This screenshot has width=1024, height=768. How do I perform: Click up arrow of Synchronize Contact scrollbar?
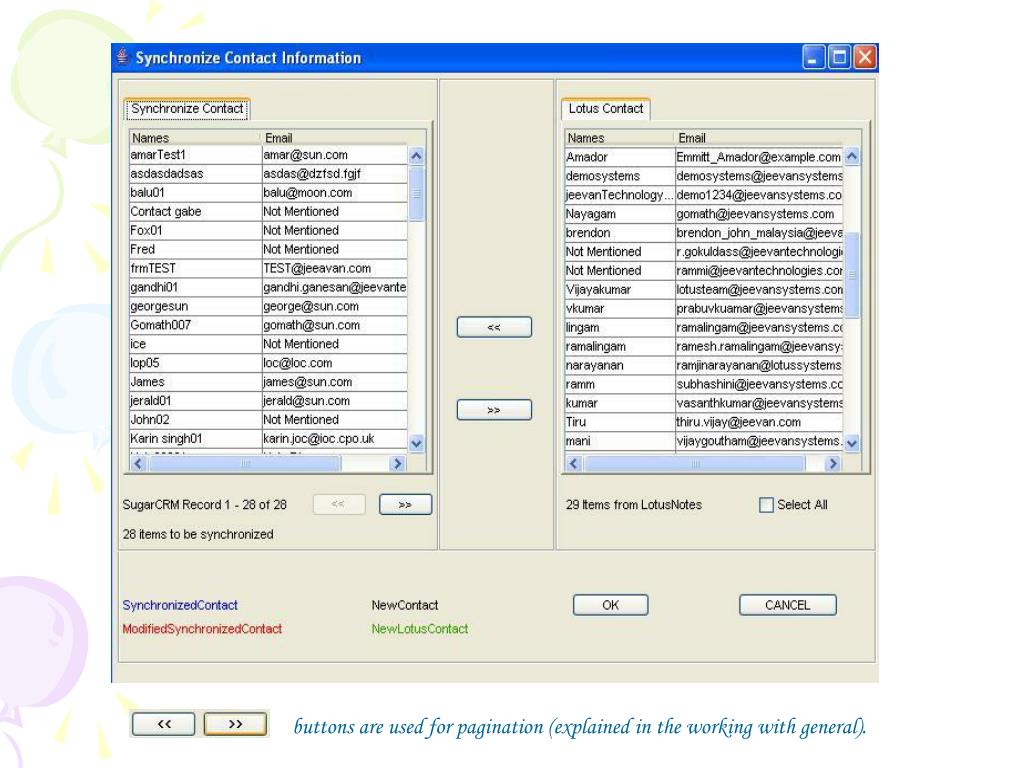pyautogui.click(x=416, y=156)
